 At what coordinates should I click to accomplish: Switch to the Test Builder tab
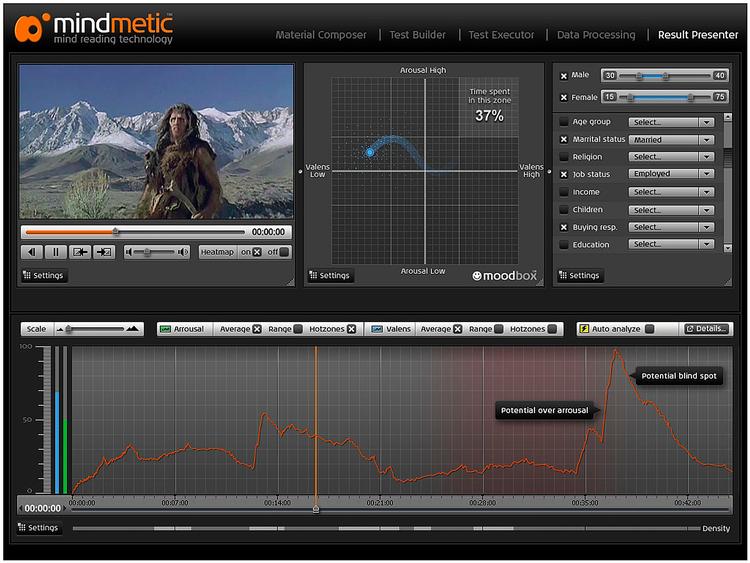click(x=419, y=35)
